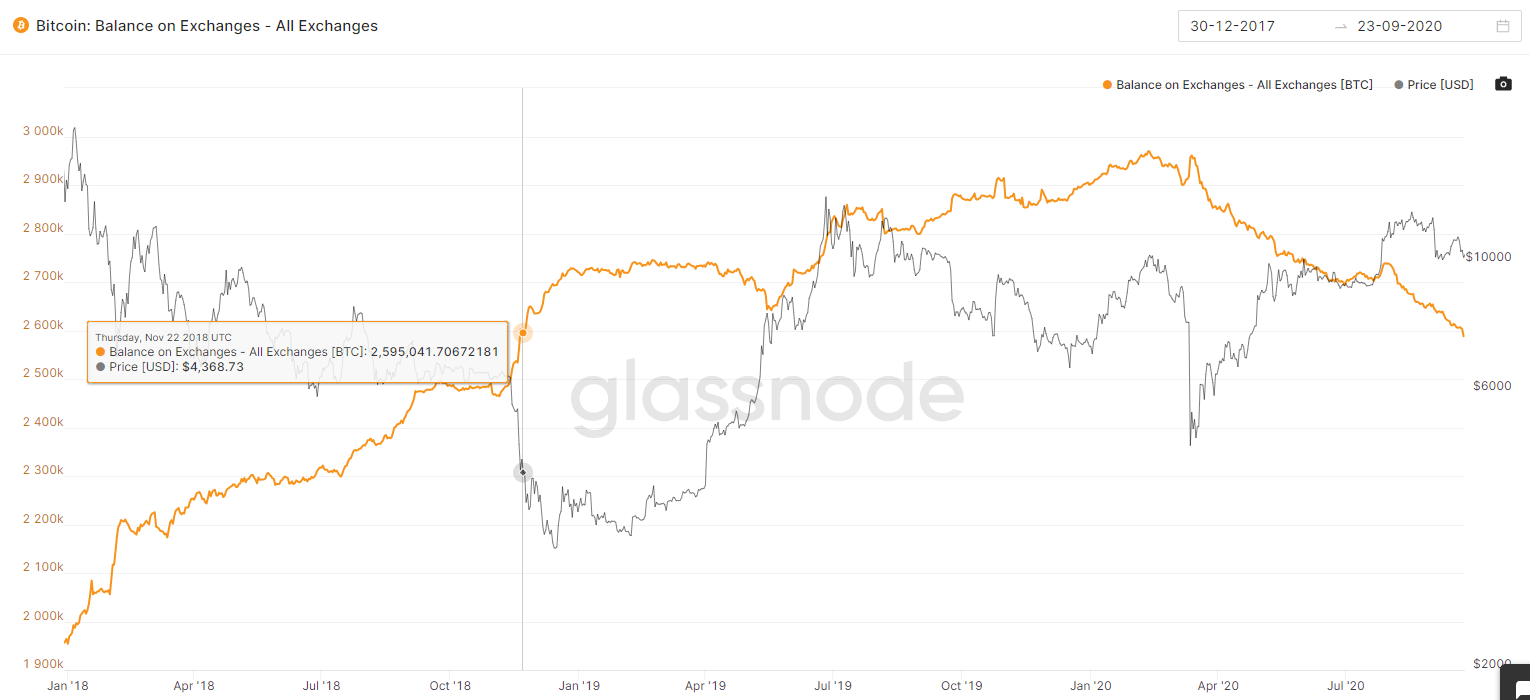Click the glassnode watermark in the chart
This screenshot has width=1530, height=700.
(767, 398)
